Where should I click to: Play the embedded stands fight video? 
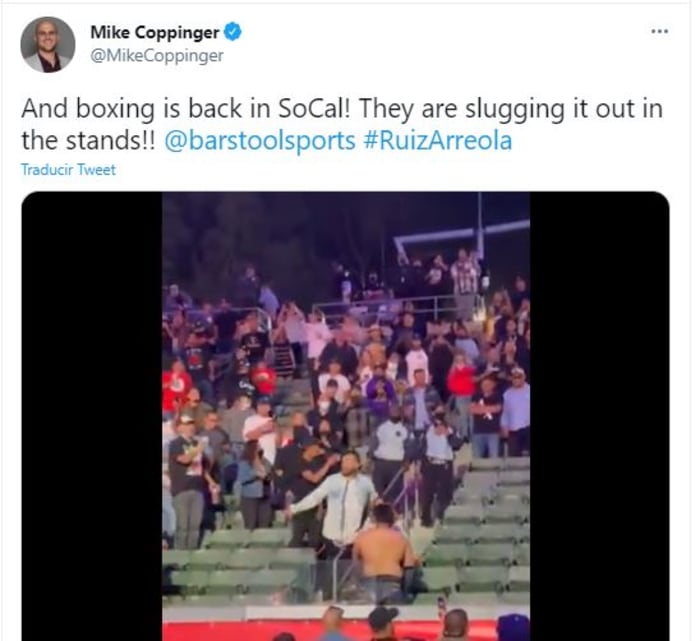tap(346, 416)
